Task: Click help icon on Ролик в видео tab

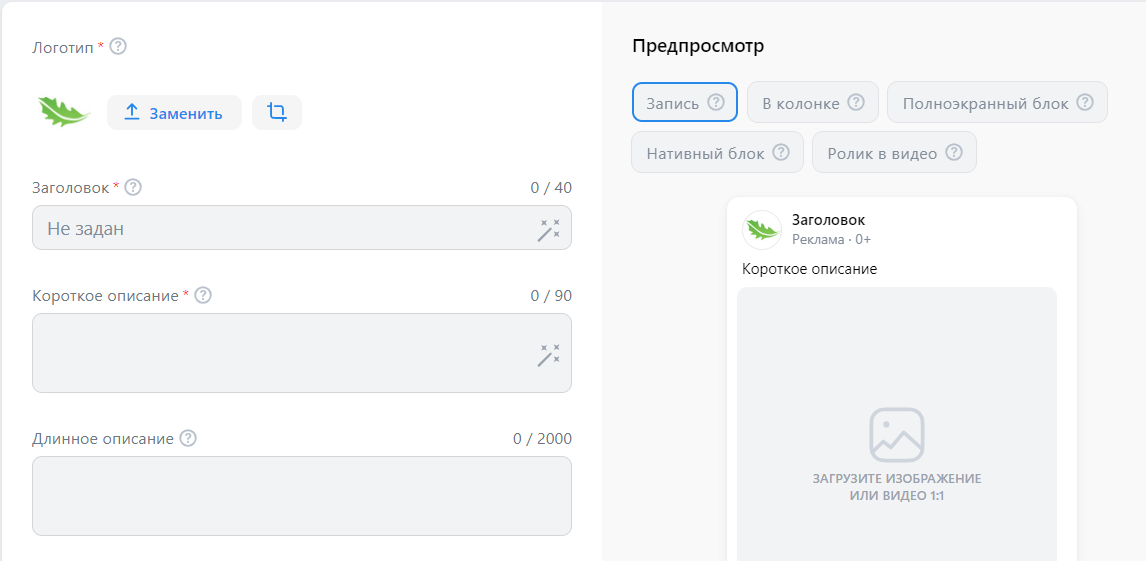Action: pos(953,153)
